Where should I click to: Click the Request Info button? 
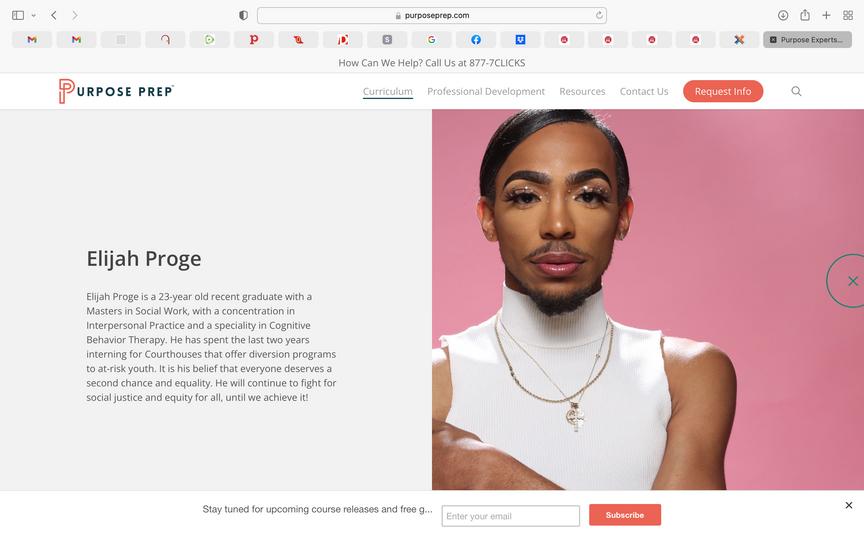pyautogui.click(x=723, y=91)
